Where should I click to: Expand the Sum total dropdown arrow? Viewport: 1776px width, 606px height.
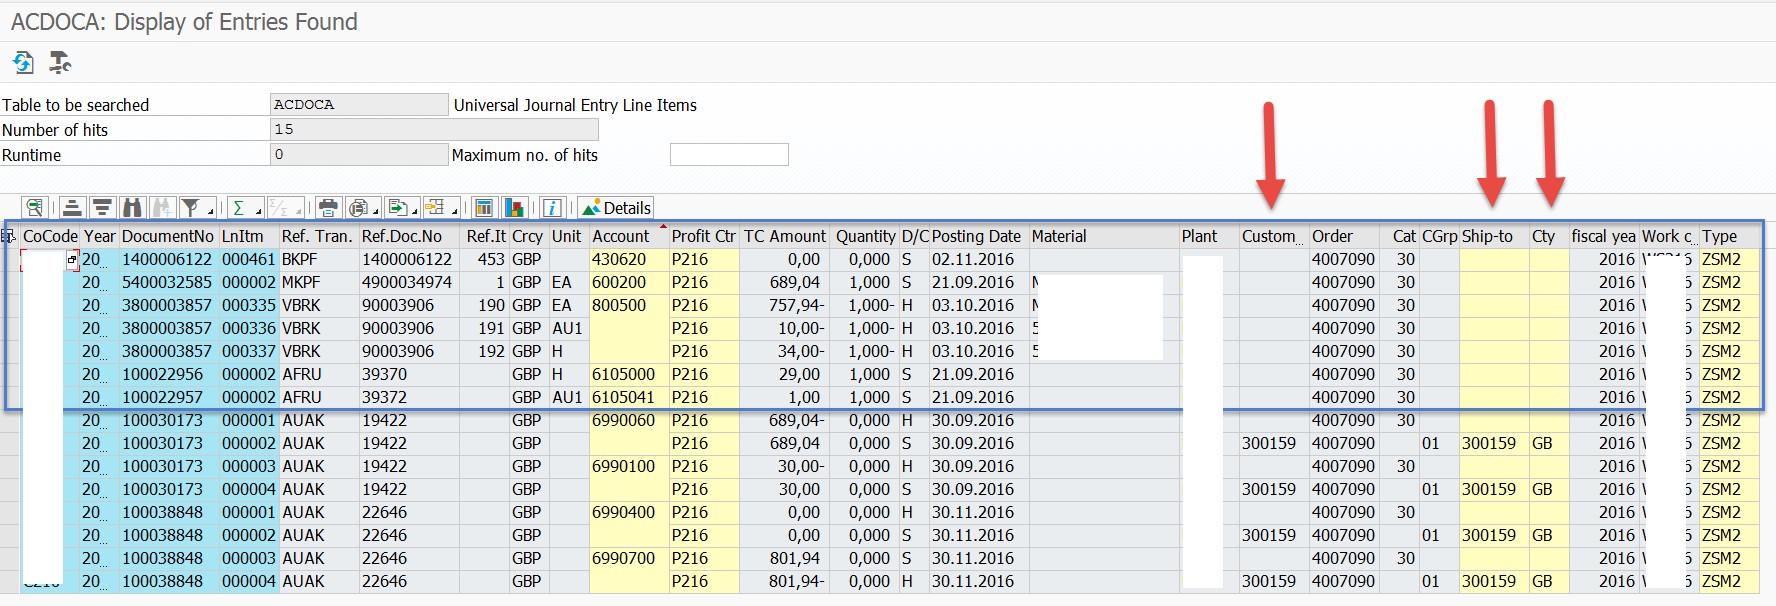[259, 211]
